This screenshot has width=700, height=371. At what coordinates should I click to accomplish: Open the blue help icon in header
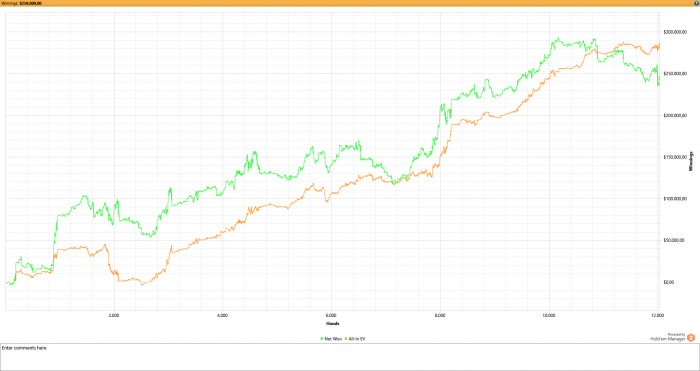click(697, 3)
